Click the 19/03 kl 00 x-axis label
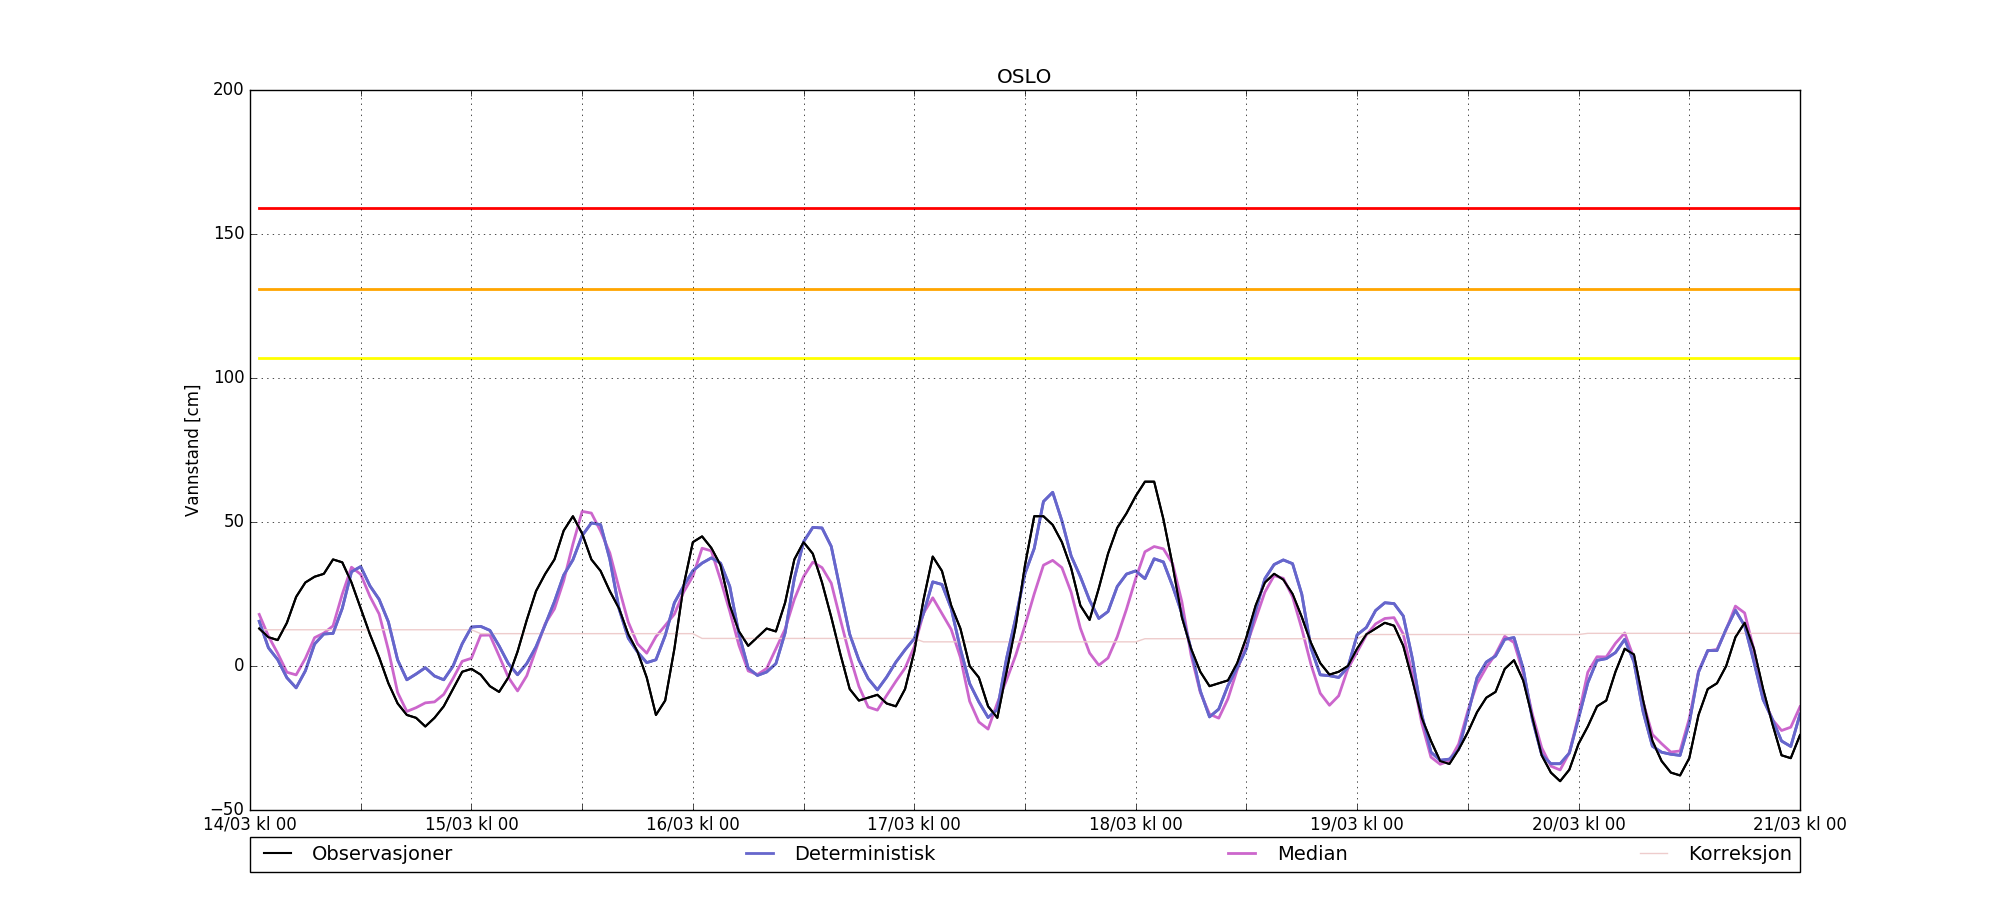The image size is (2000, 900). (x=1357, y=825)
